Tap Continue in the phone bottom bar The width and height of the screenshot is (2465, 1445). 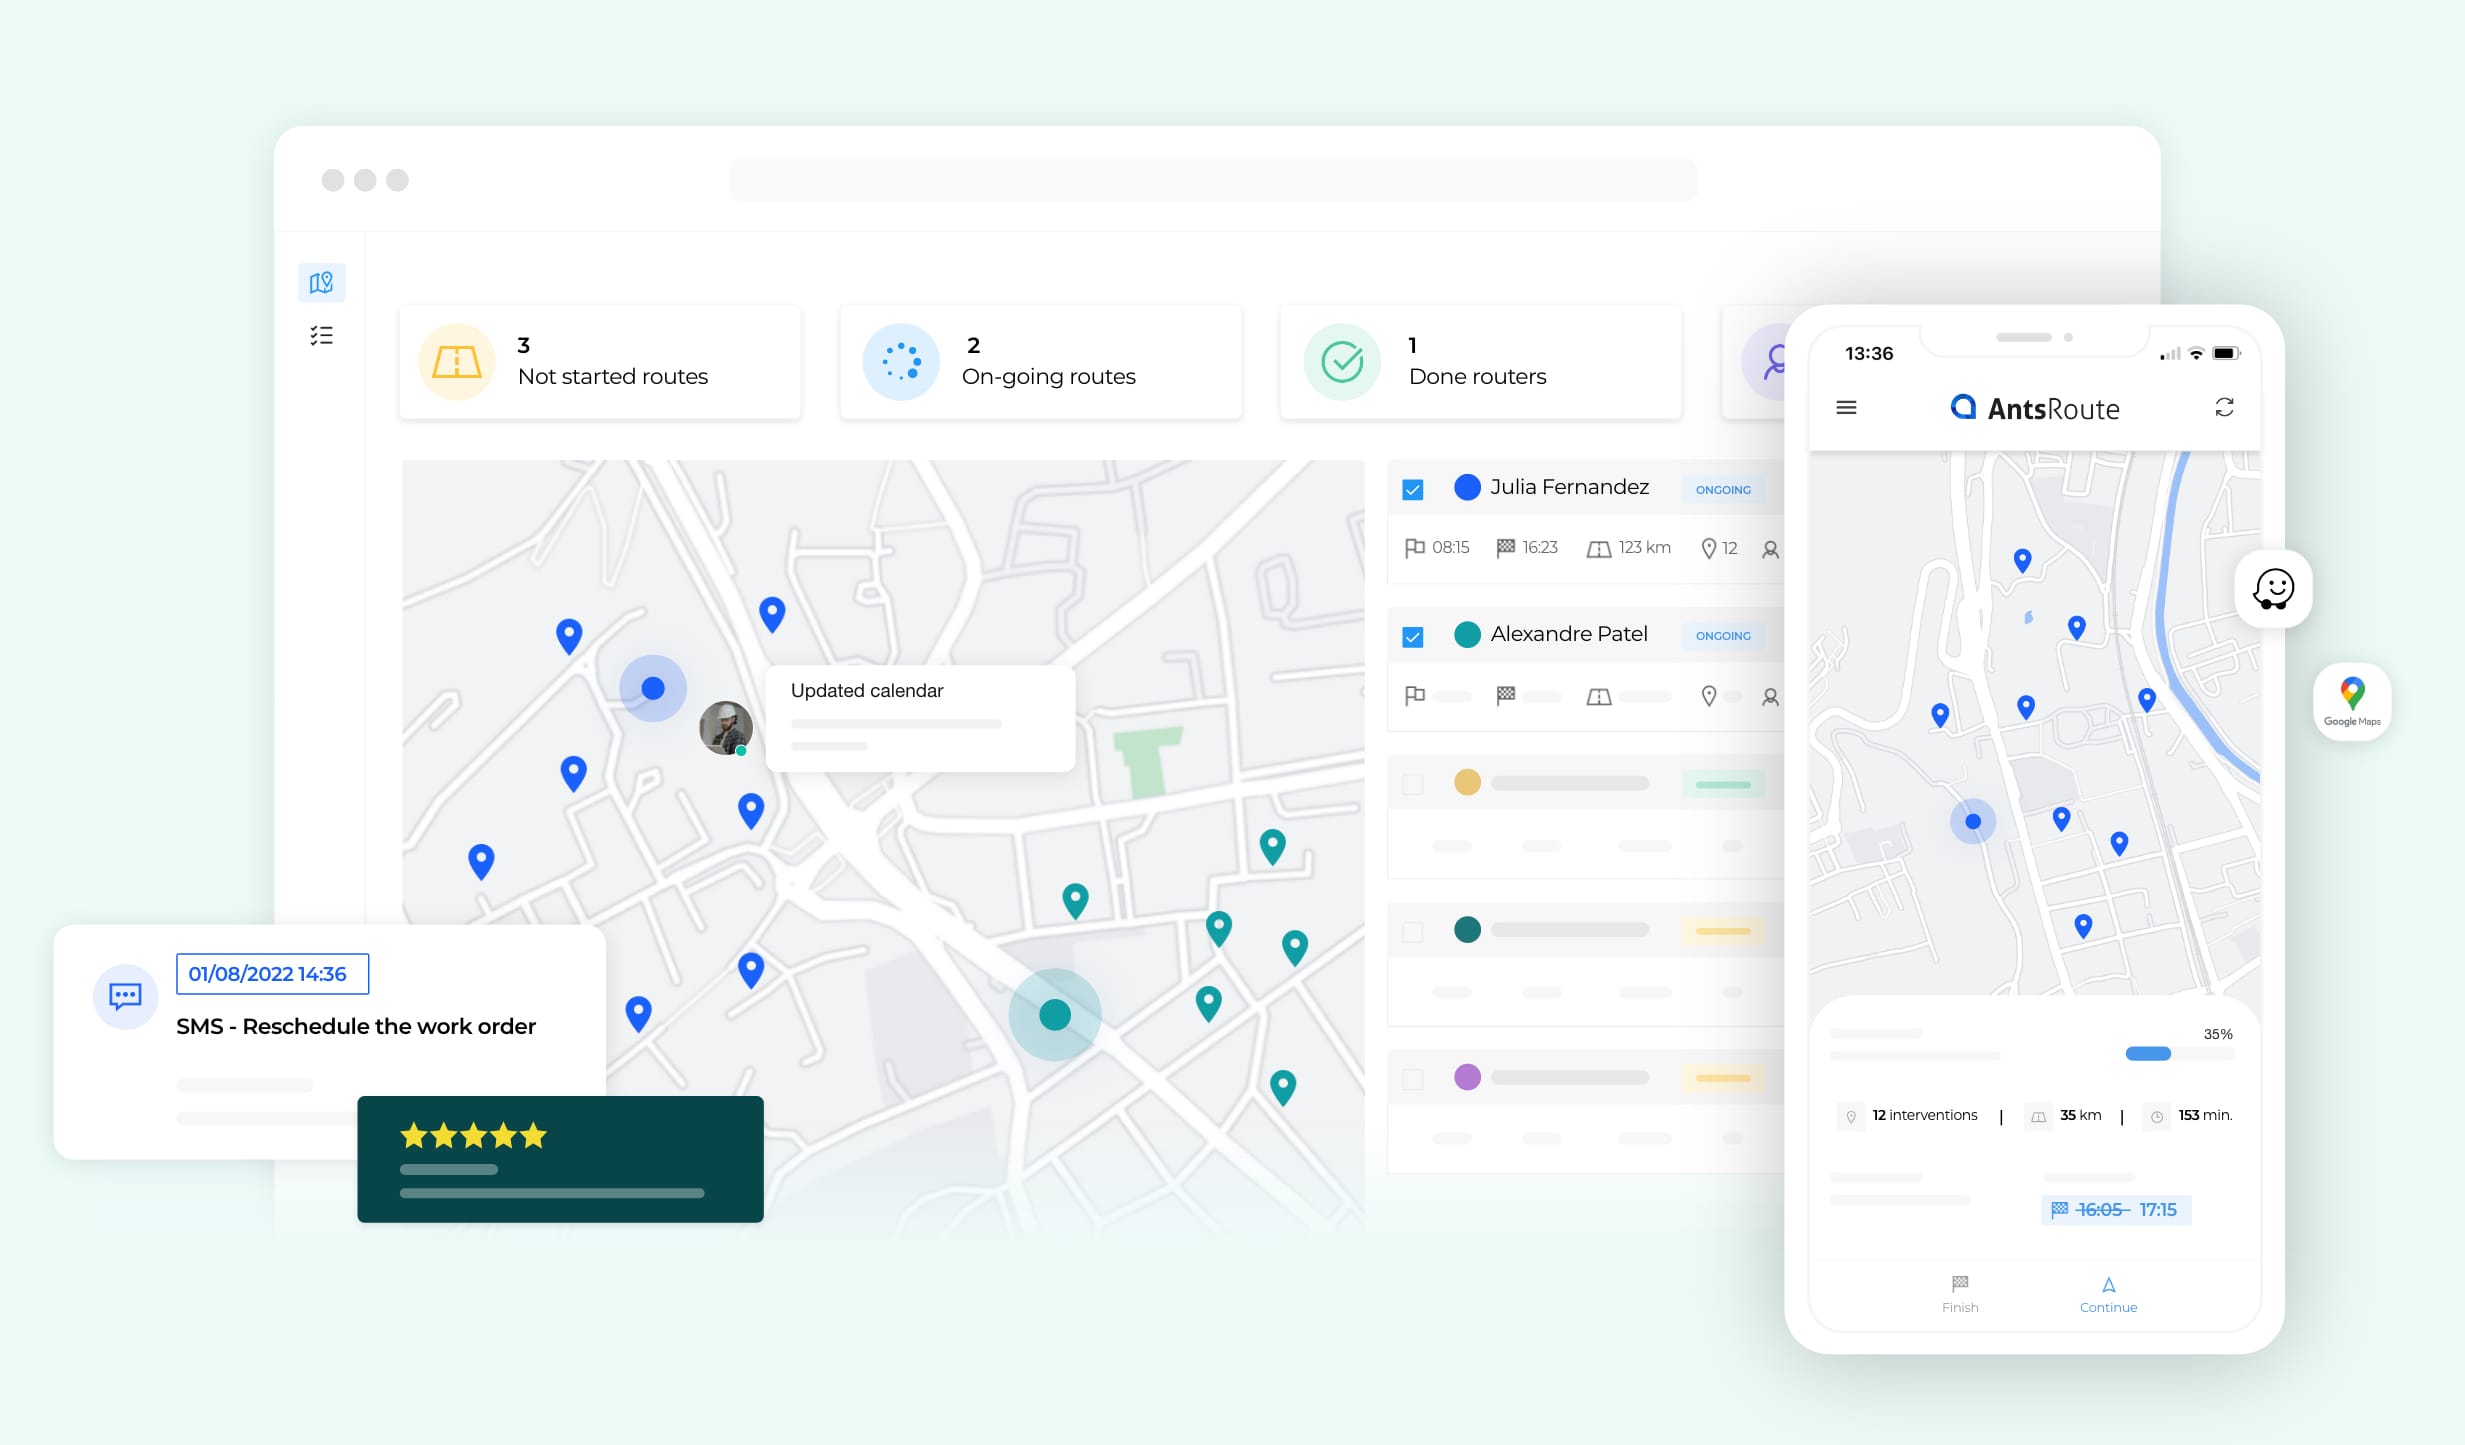[2108, 1294]
